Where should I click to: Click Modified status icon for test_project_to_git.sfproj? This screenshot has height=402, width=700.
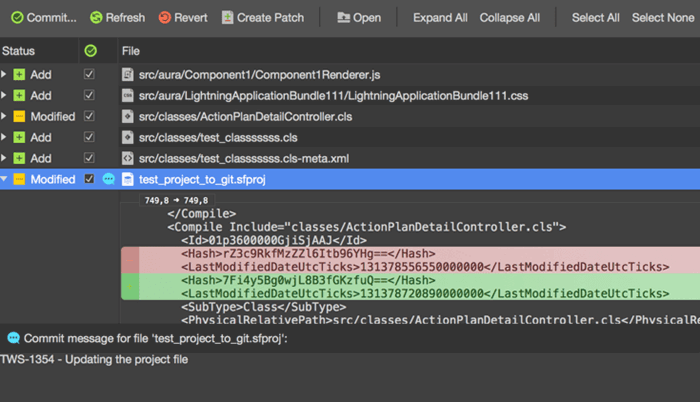click(19, 180)
